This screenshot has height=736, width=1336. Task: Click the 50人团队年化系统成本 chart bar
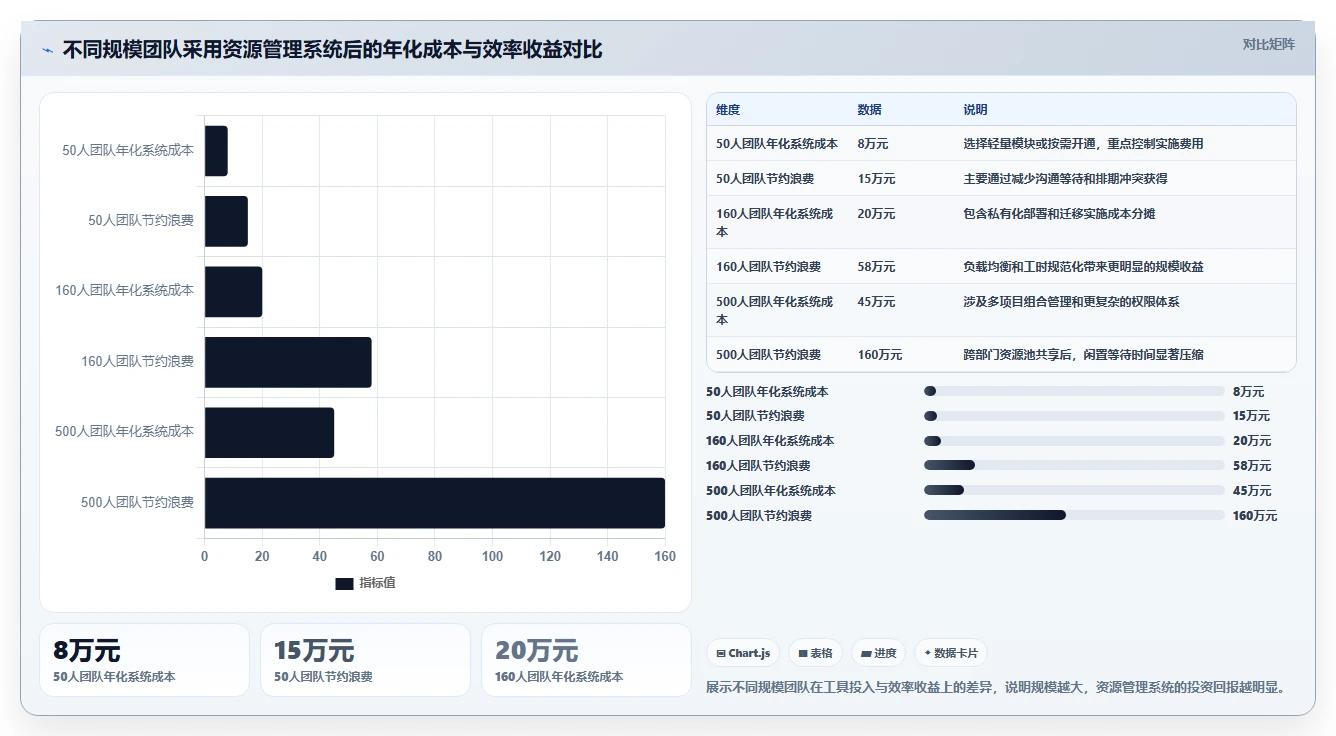[216, 151]
